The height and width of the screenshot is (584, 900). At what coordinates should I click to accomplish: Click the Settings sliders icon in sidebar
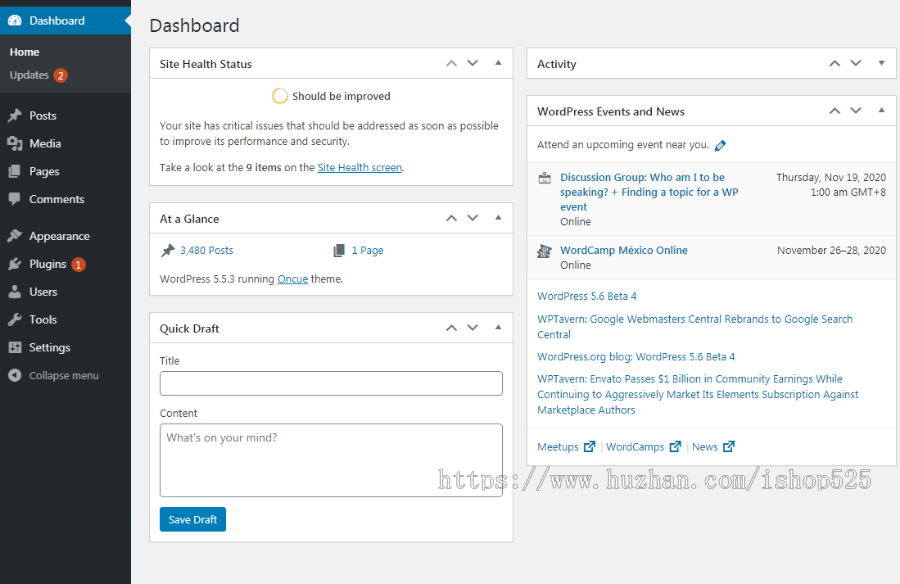tap(15, 347)
